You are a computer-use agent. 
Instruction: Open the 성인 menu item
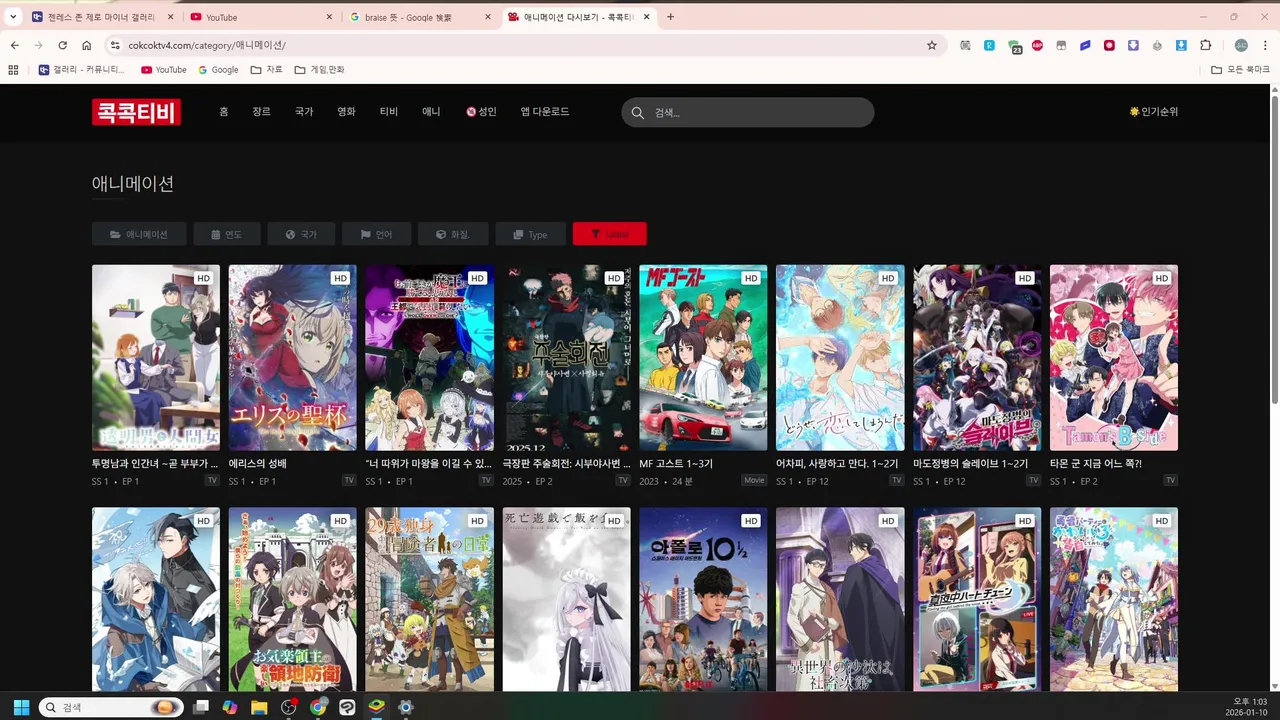481,112
